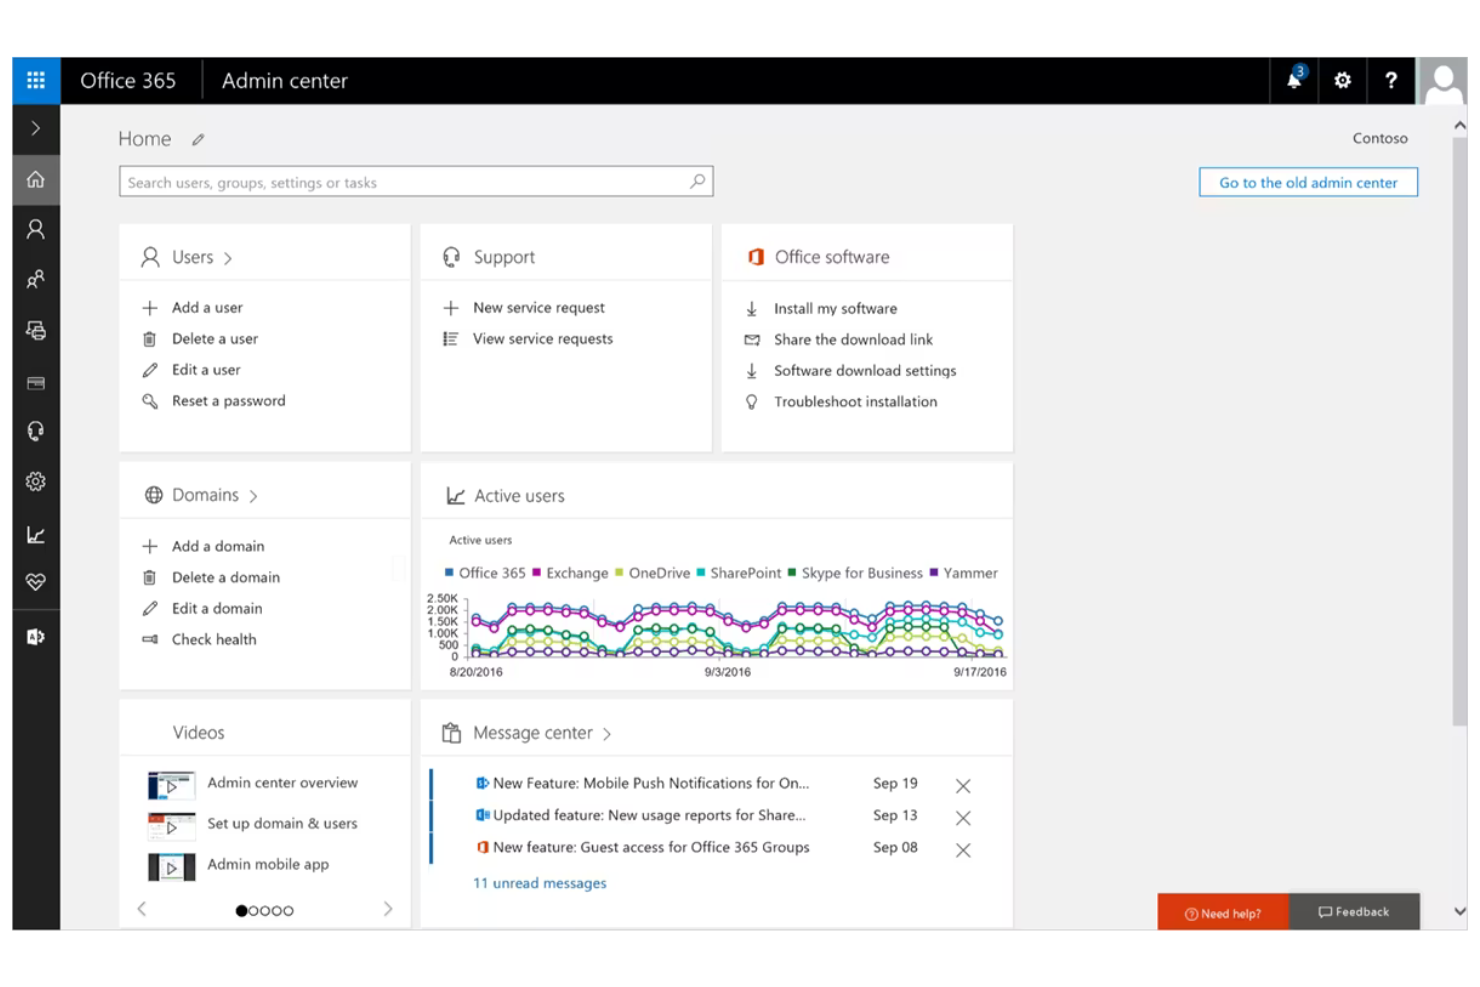Open the Groups icon in the left sidebar
Viewport: 1480px width, 987px height.
point(36,279)
